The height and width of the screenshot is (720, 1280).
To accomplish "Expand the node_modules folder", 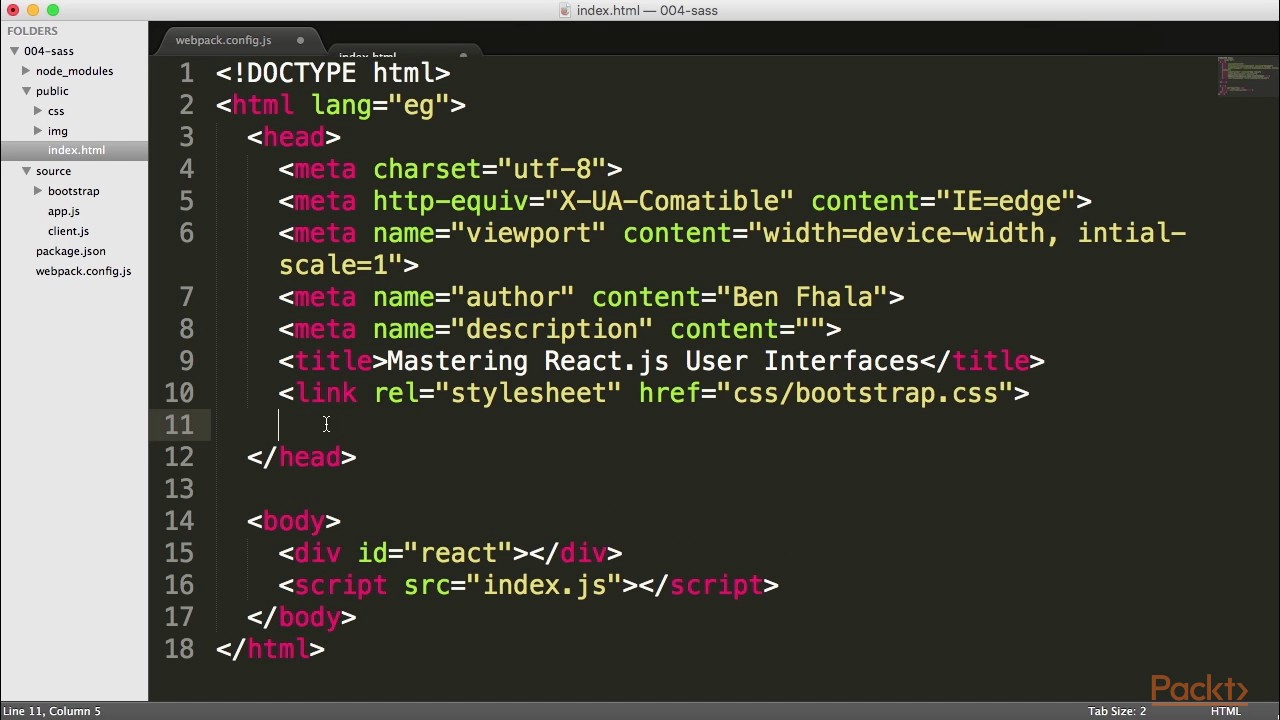I will 26,71.
